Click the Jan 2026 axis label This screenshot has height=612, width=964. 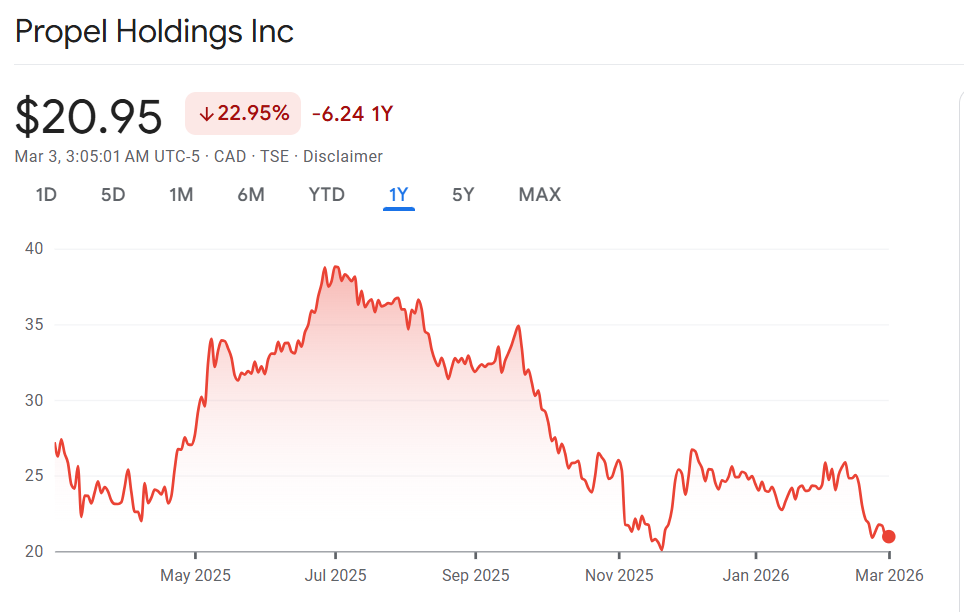click(x=756, y=575)
